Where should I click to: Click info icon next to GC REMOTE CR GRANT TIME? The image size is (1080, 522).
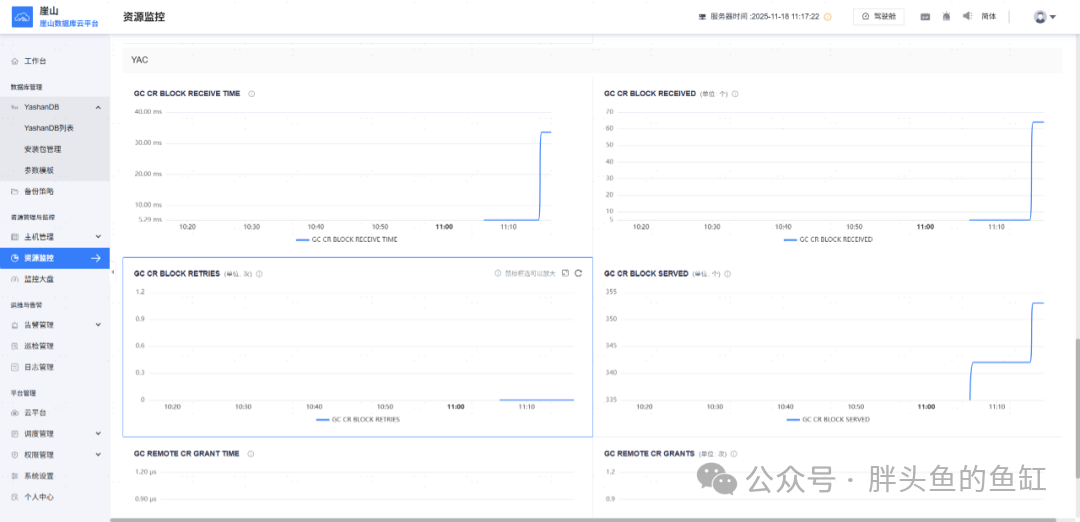251,454
